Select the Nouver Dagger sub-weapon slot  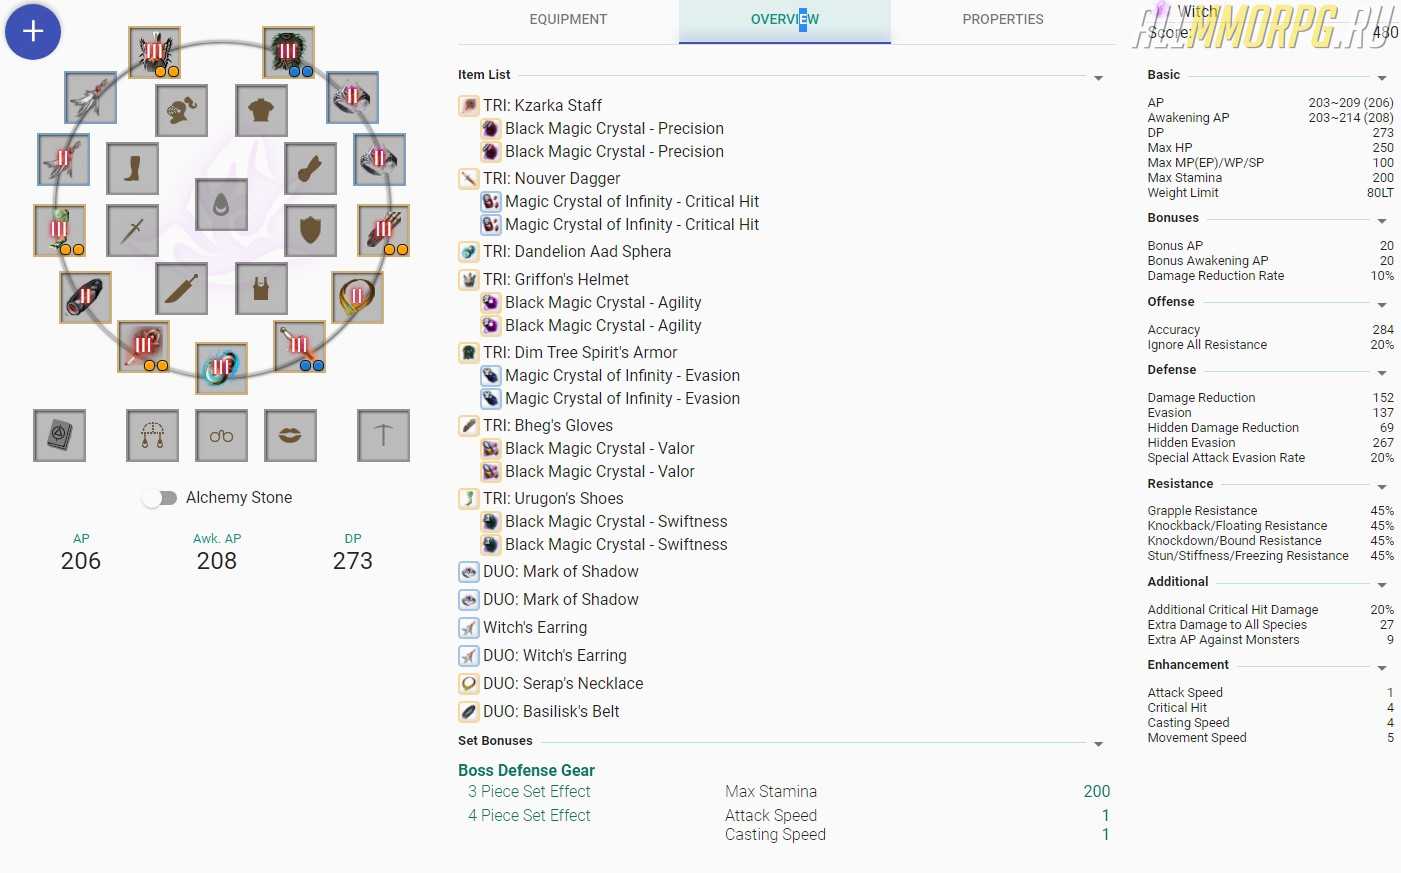coord(300,347)
